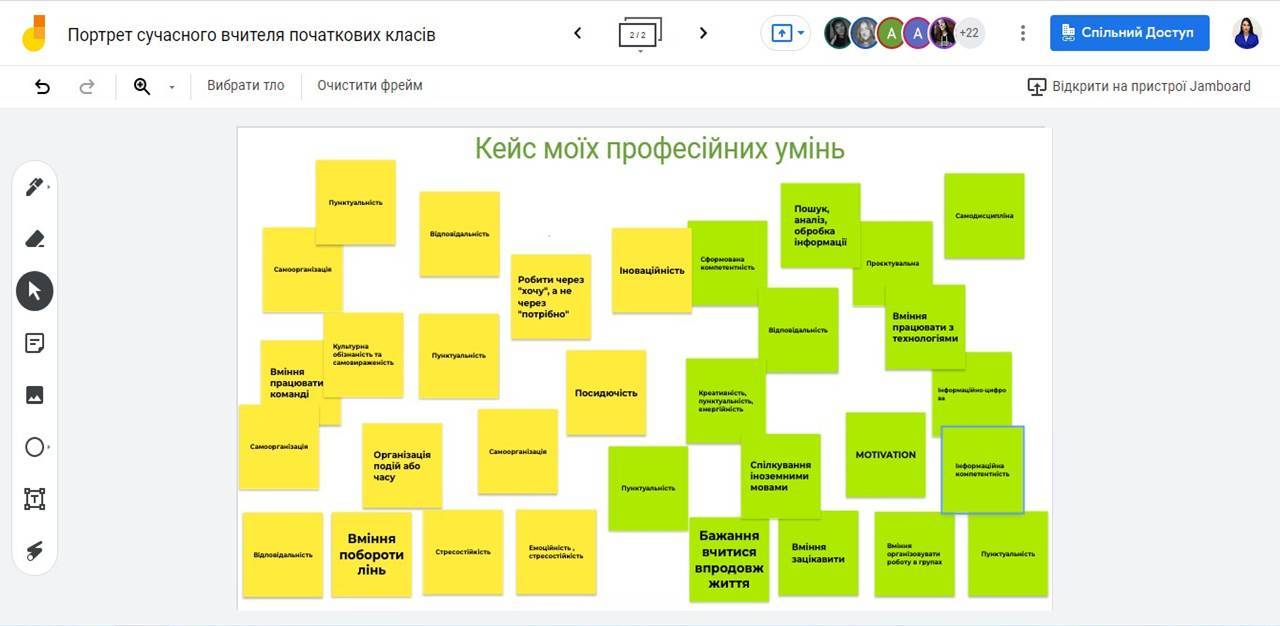Image resolution: width=1280 pixels, height=626 pixels.
Task: Add a sticky note from toolbar
Action: click(x=35, y=343)
